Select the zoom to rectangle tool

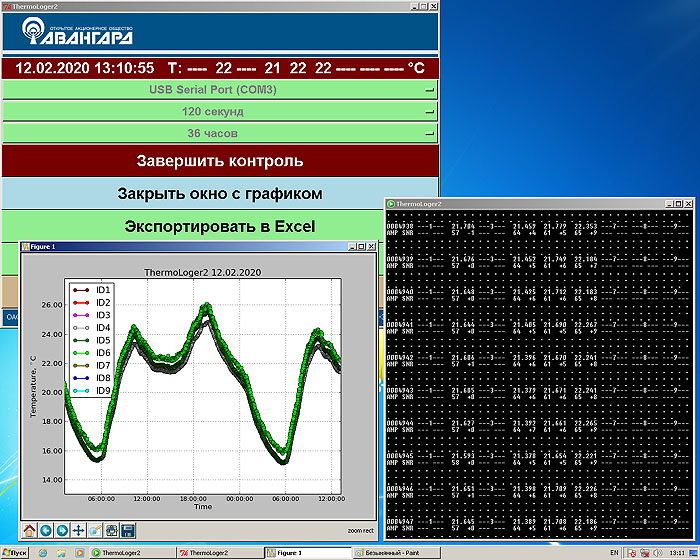(x=95, y=531)
